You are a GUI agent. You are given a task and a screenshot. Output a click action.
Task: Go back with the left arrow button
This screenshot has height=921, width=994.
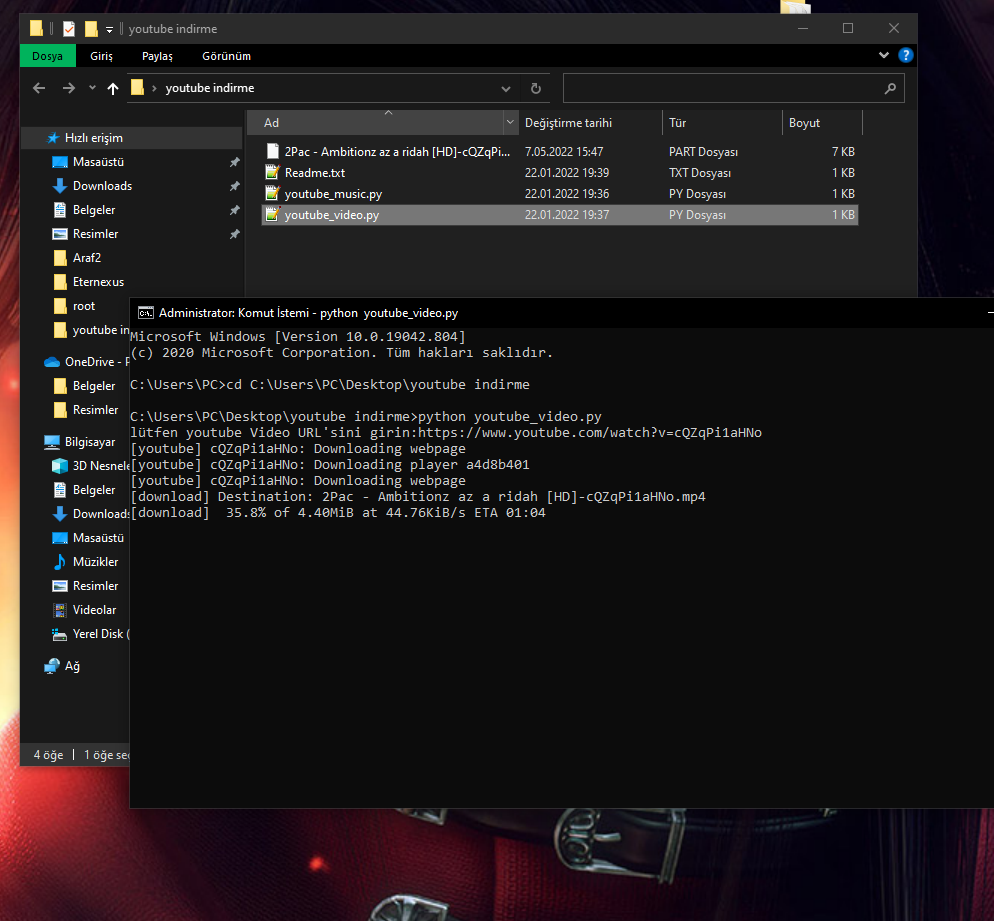coord(39,88)
